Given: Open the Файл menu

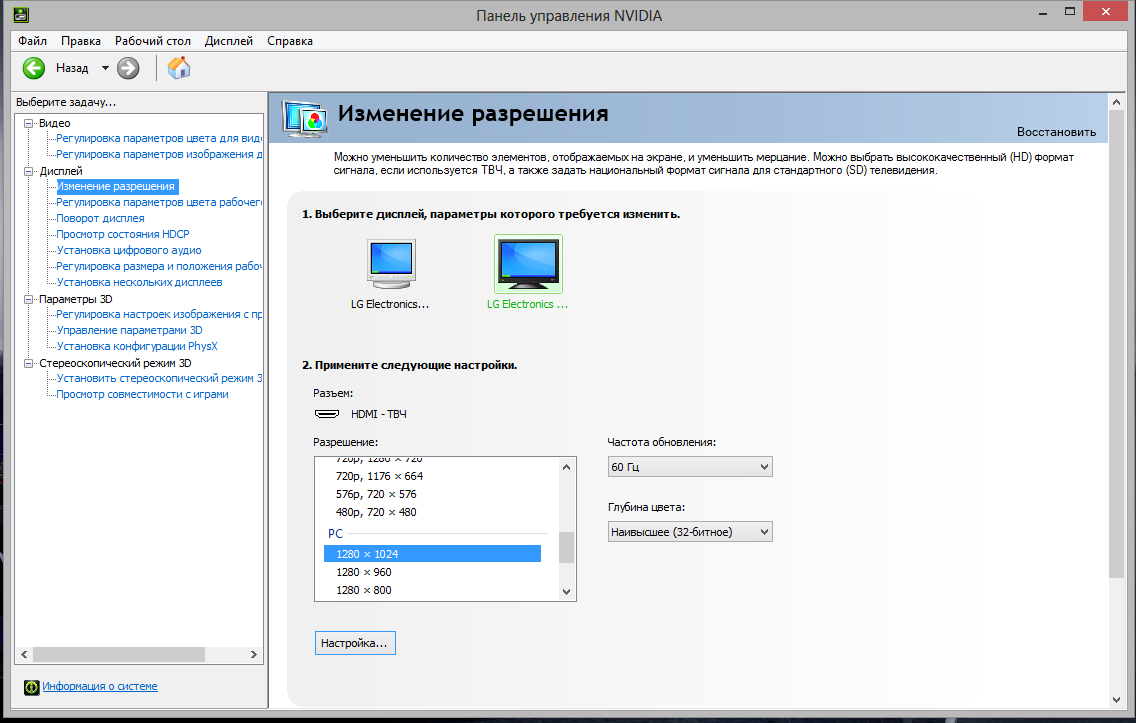Looking at the screenshot, I should tap(33, 41).
